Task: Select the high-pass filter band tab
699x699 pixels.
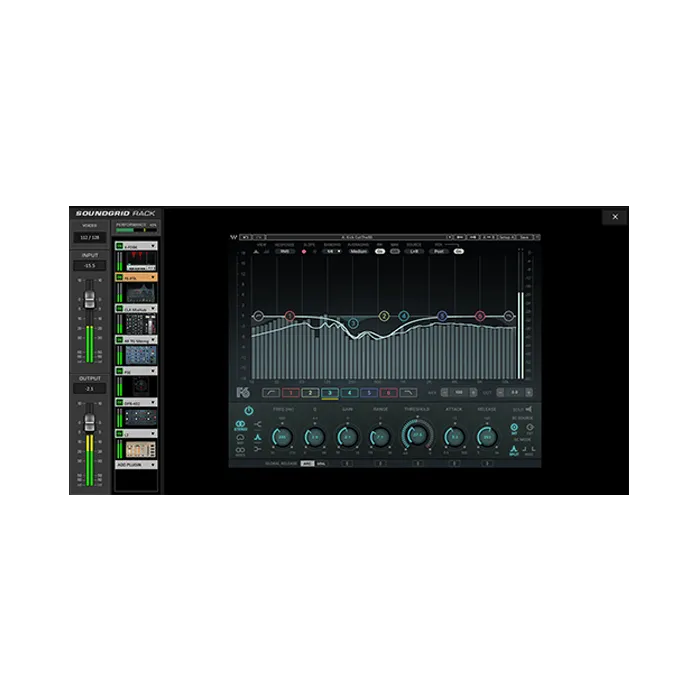Action: click(x=271, y=393)
